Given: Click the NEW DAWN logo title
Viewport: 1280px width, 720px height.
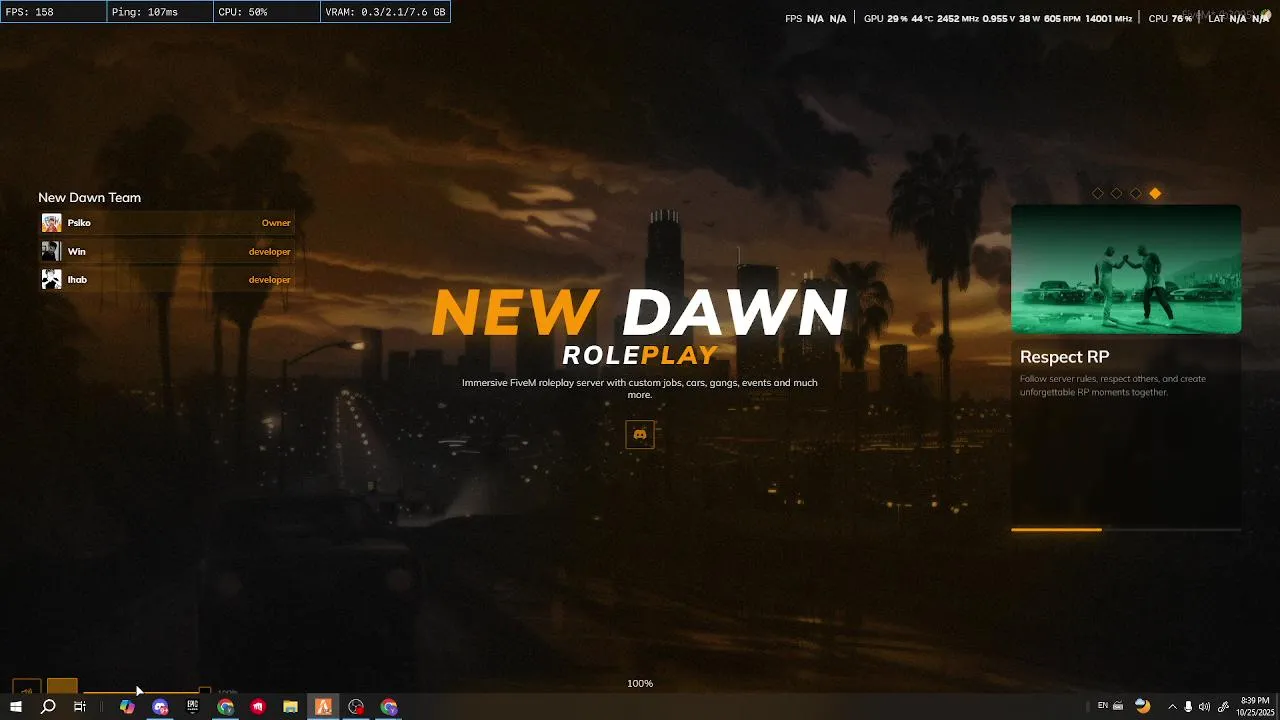Looking at the screenshot, I should point(640,312).
